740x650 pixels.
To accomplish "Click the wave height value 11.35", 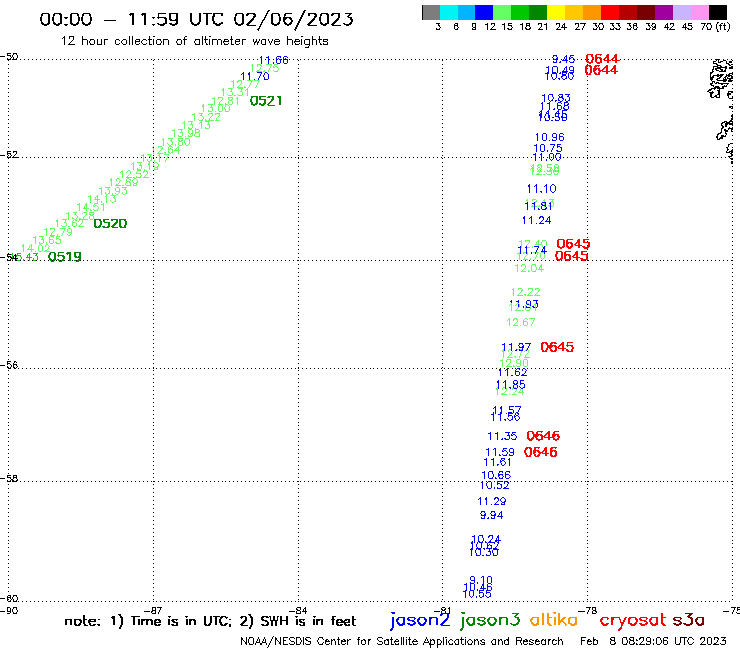I will tap(502, 436).
